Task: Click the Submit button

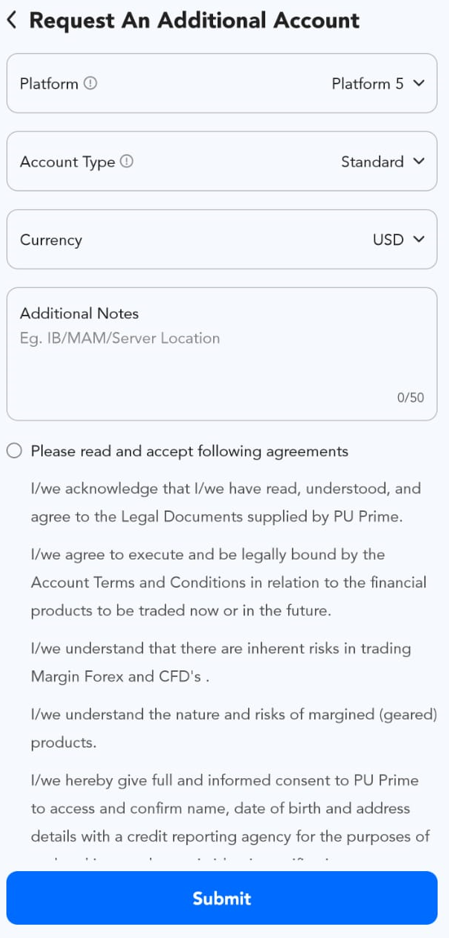Action: [222, 898]
